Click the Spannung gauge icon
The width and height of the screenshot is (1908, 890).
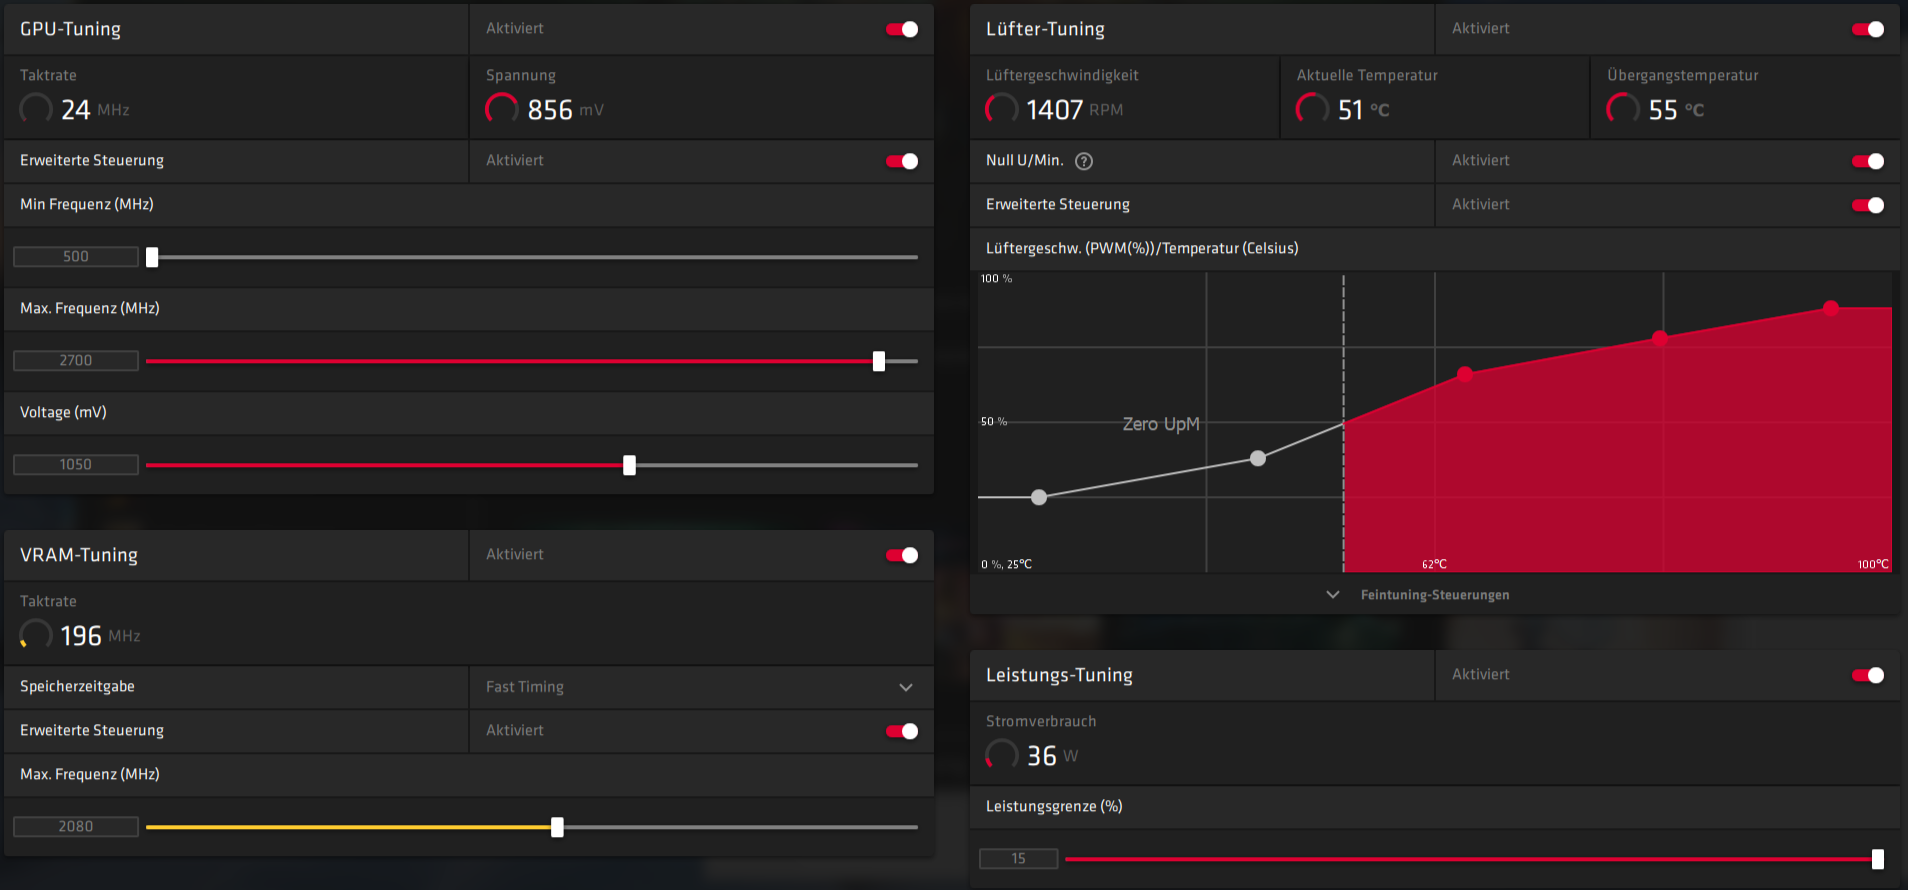[502, 108]
